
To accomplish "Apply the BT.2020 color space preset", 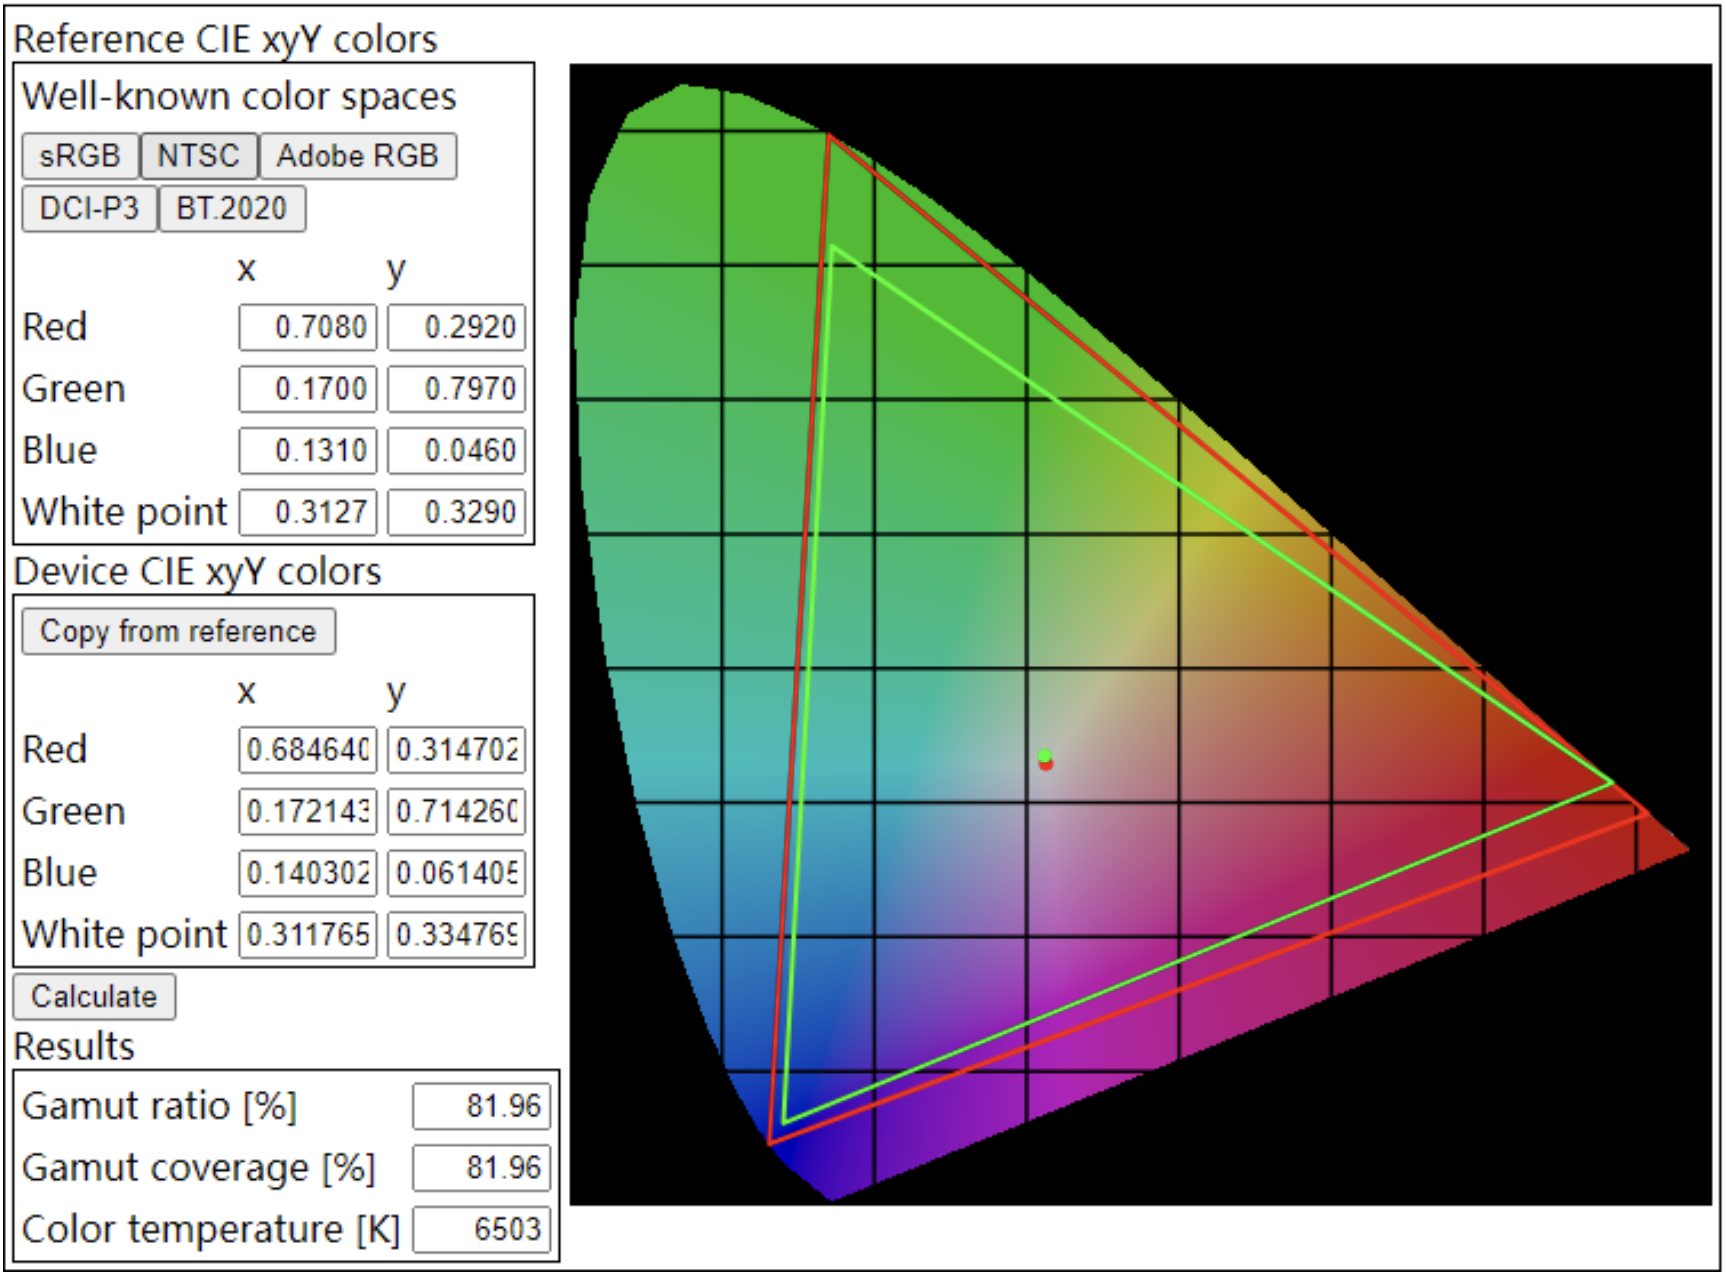I will pyautogui.click(x=232, y=208).
